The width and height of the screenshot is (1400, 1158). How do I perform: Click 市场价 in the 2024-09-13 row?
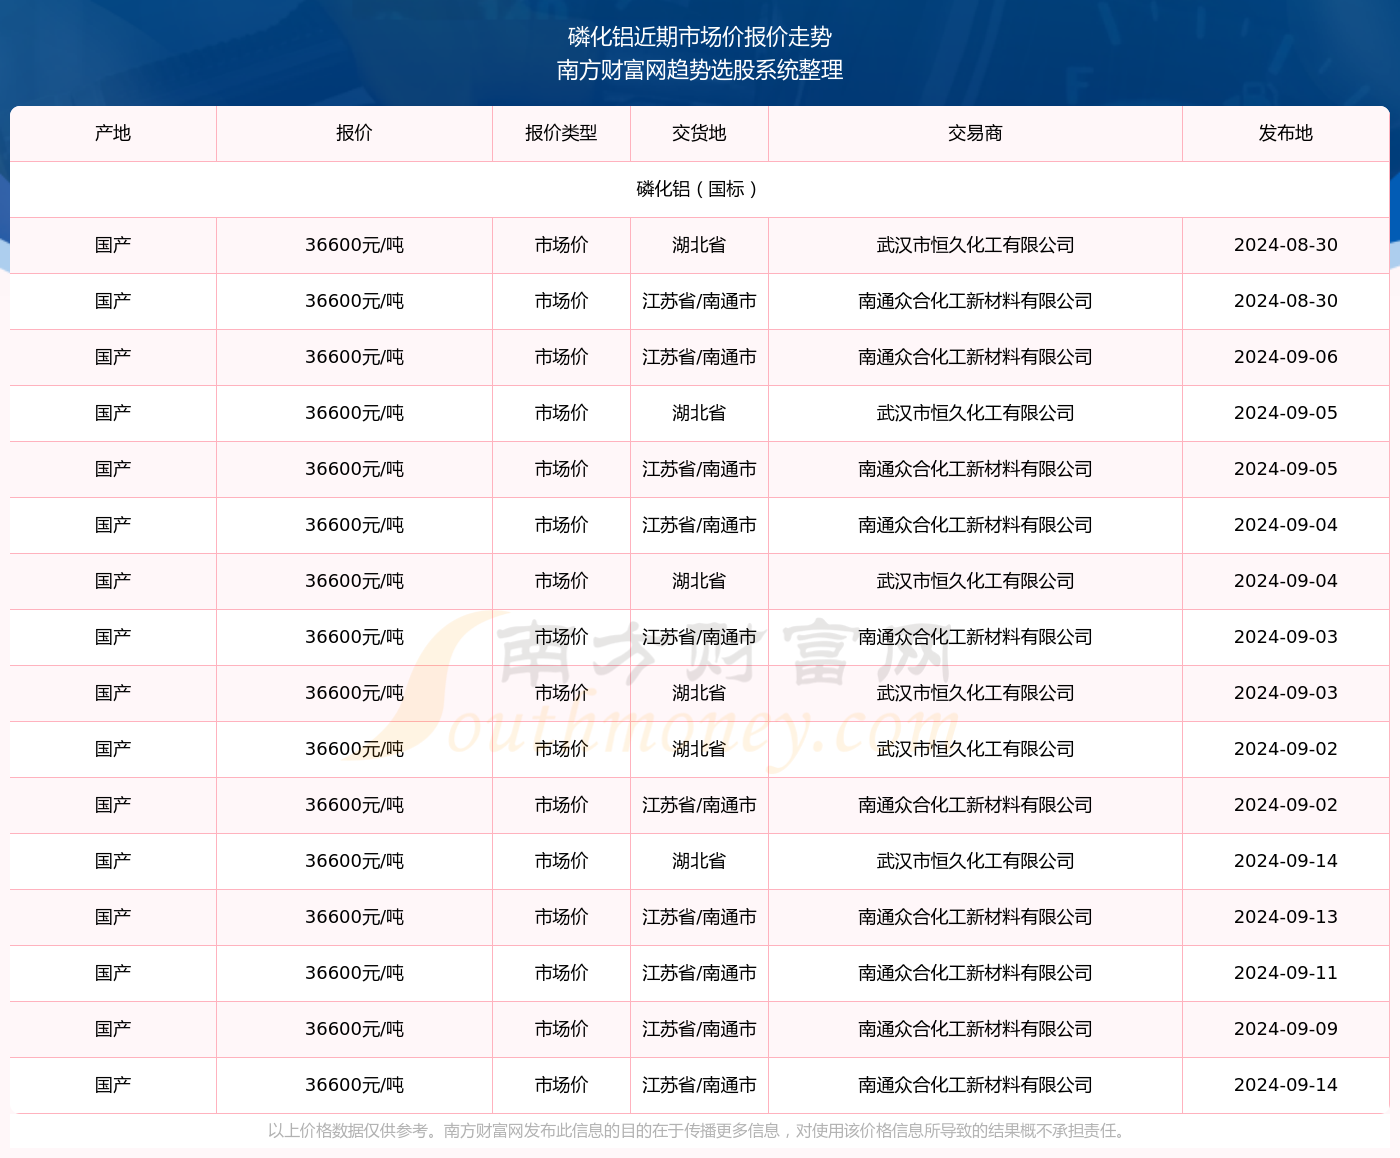[561, 917]
